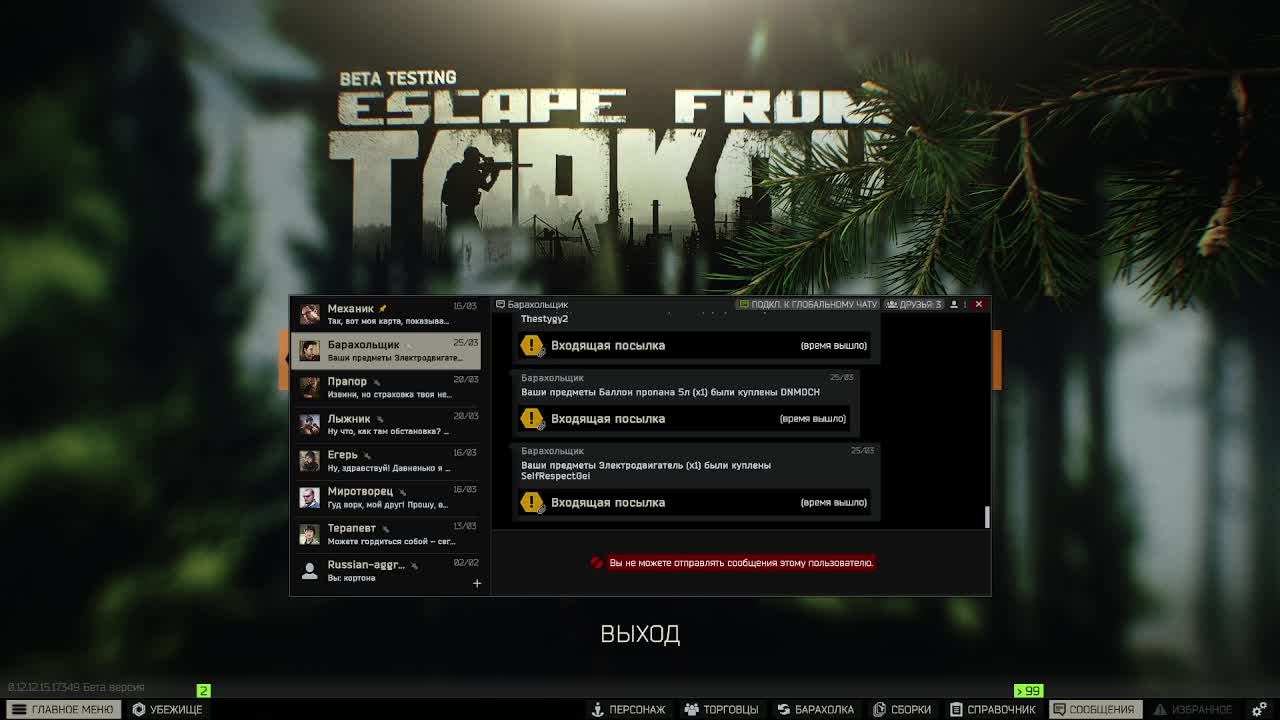Screen dimensions: 1280x720
Task: Click Входящая посылка under Баллон пропана message
Action: [608, 419]
